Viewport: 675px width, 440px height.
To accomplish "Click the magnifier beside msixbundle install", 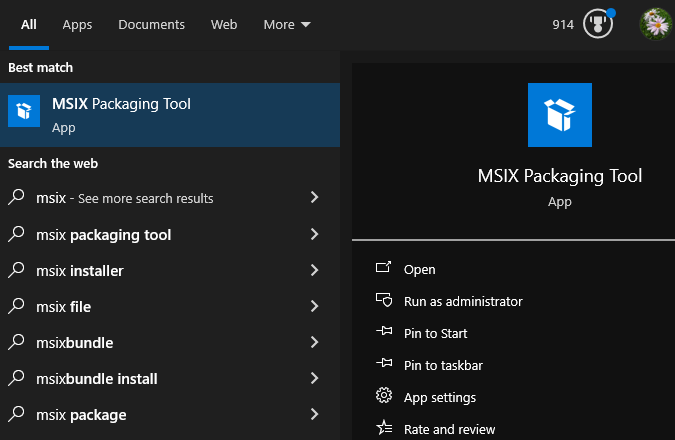I will tap(16, 378).
